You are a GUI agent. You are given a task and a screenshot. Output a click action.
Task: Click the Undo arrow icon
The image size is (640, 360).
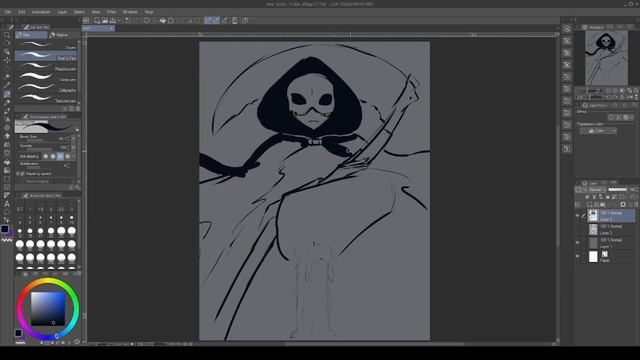128,20
